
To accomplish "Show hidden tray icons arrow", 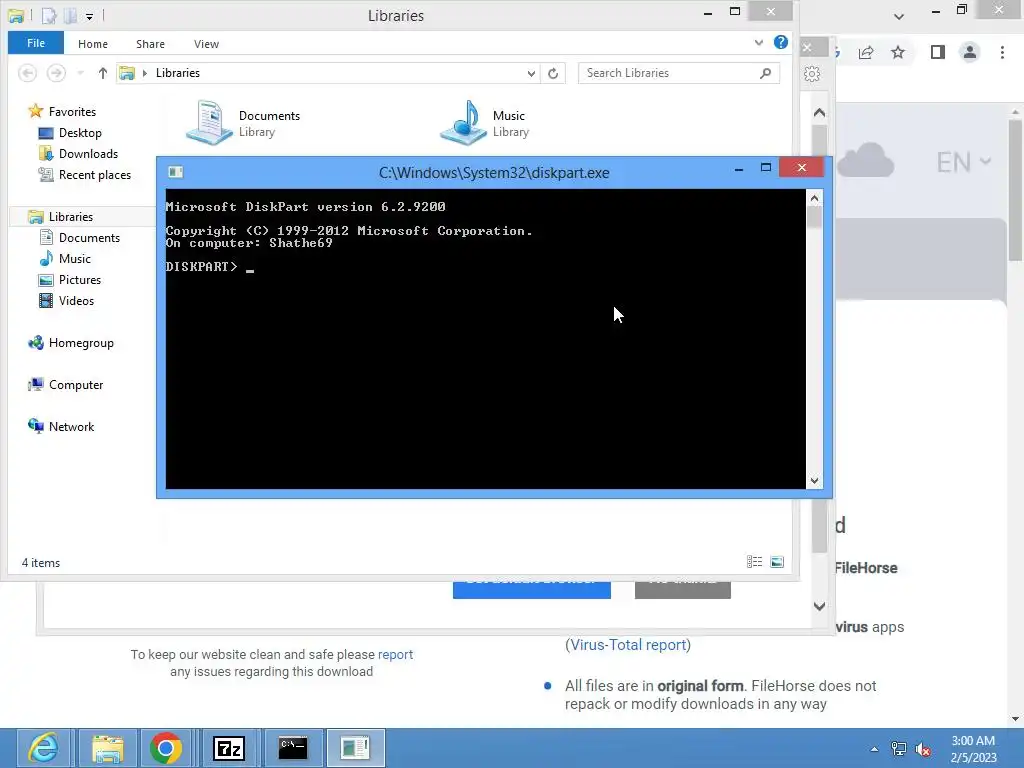I will click(x=874, y=749).
